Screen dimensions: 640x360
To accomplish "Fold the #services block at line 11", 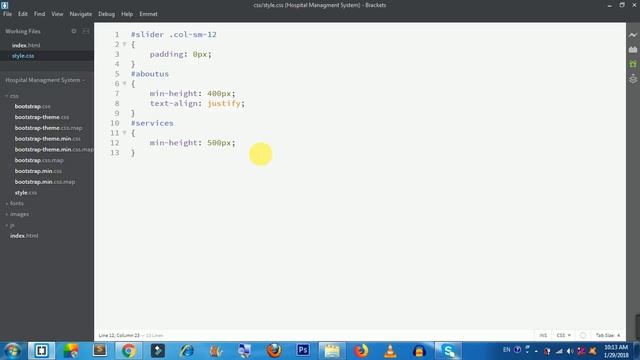I will click(124, 133).
